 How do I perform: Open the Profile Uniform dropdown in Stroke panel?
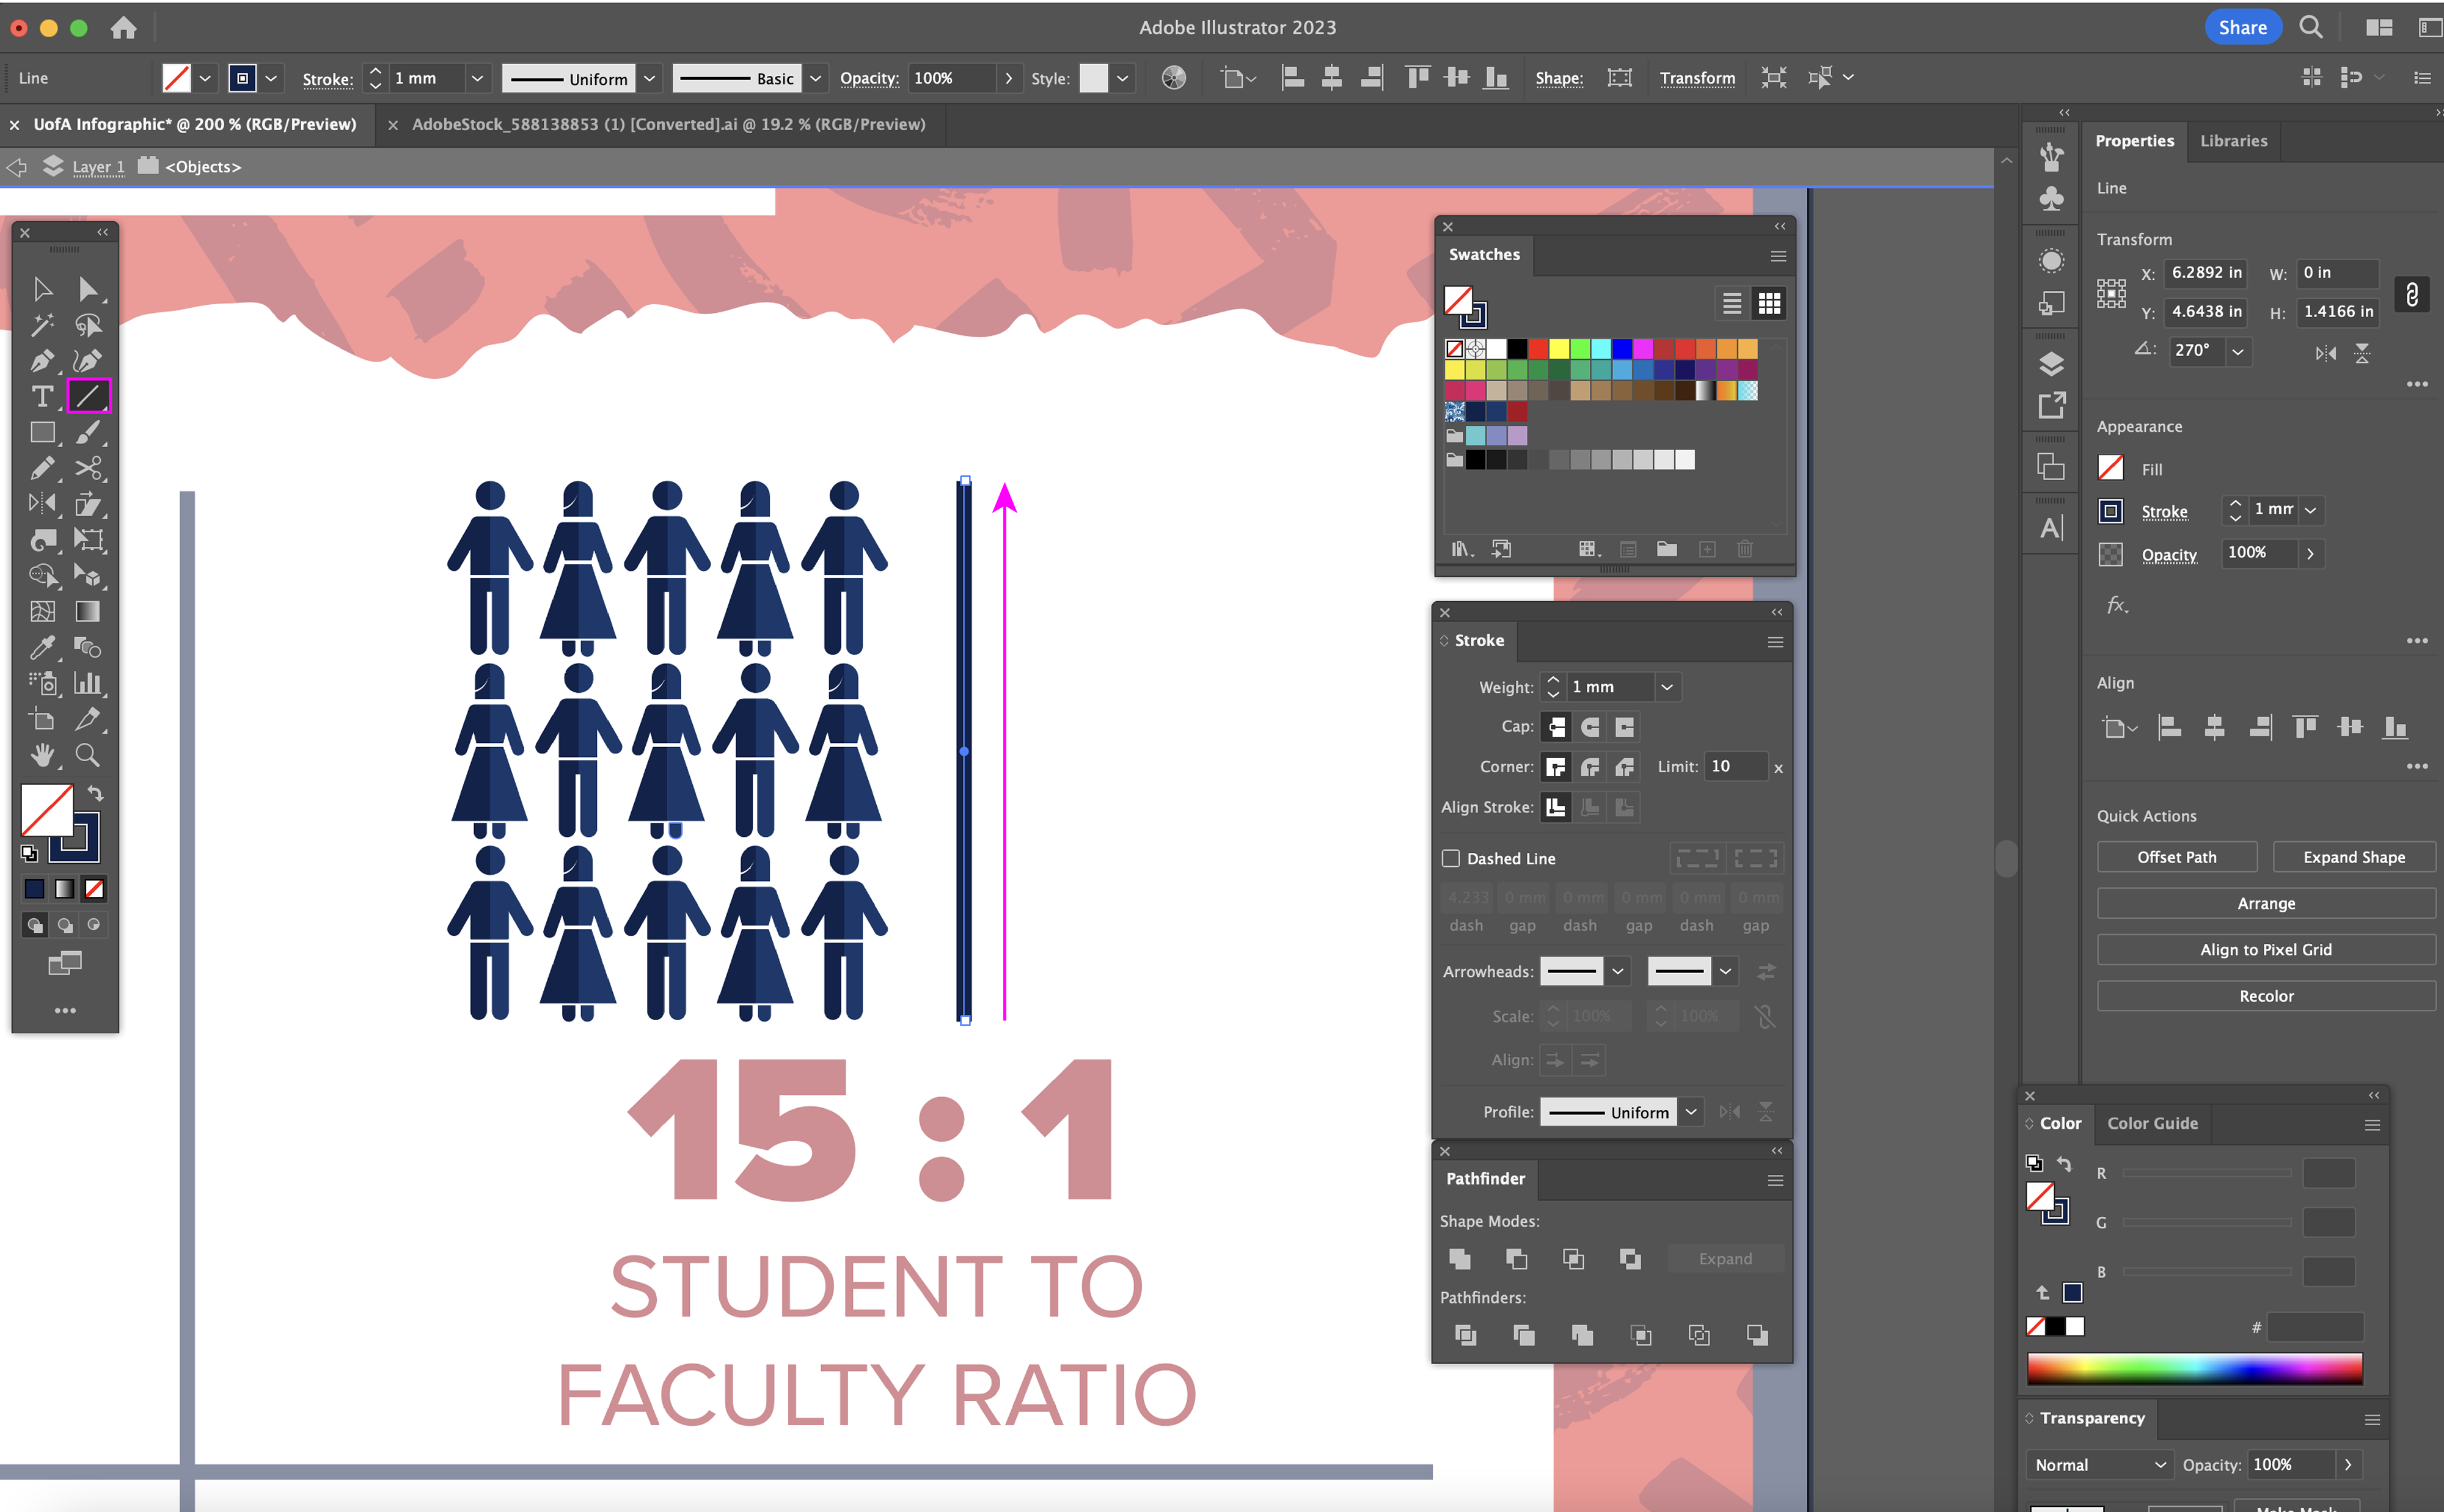pos(1691,1112)
